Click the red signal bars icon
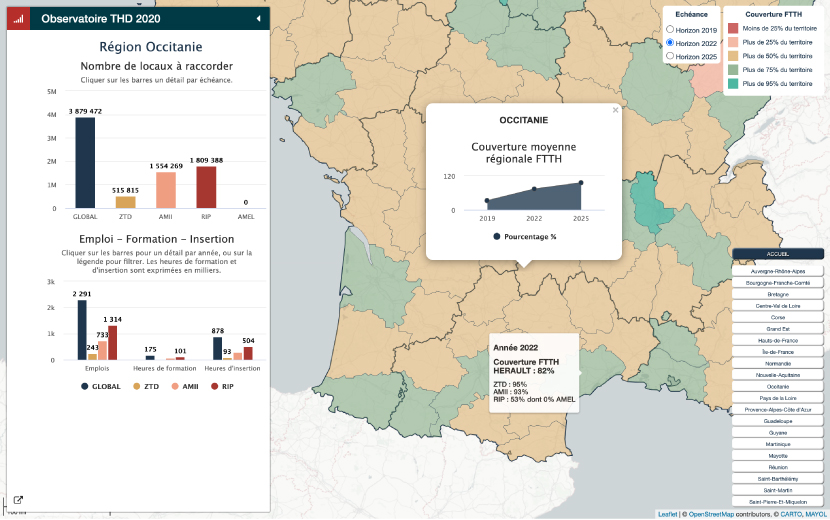The width and height of the screenshot is (830, 520). pyautogui.click(x=17, y=18)
